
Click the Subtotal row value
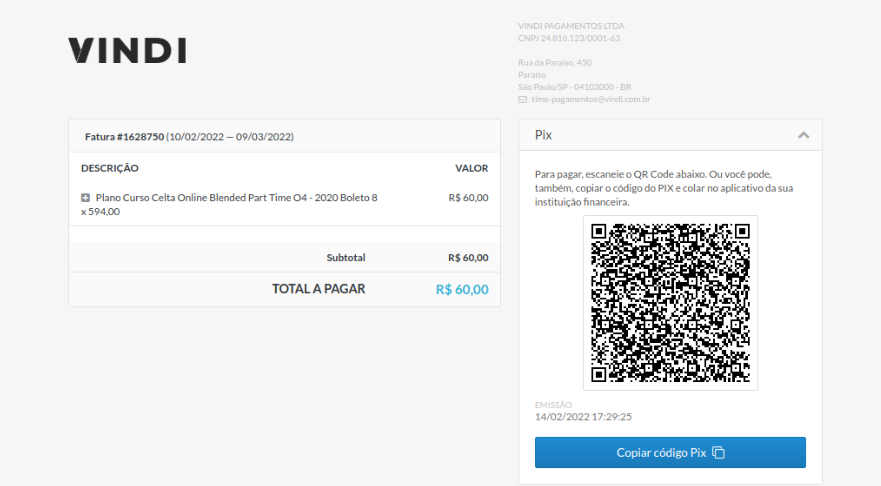[x=468, y=258]
